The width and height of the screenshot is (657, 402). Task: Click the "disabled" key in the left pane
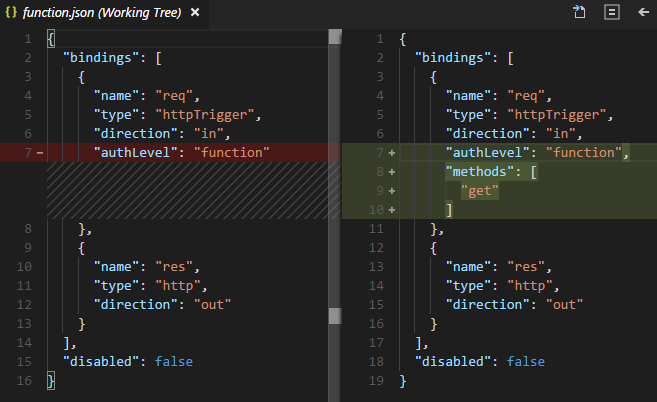tap(104, 361)
